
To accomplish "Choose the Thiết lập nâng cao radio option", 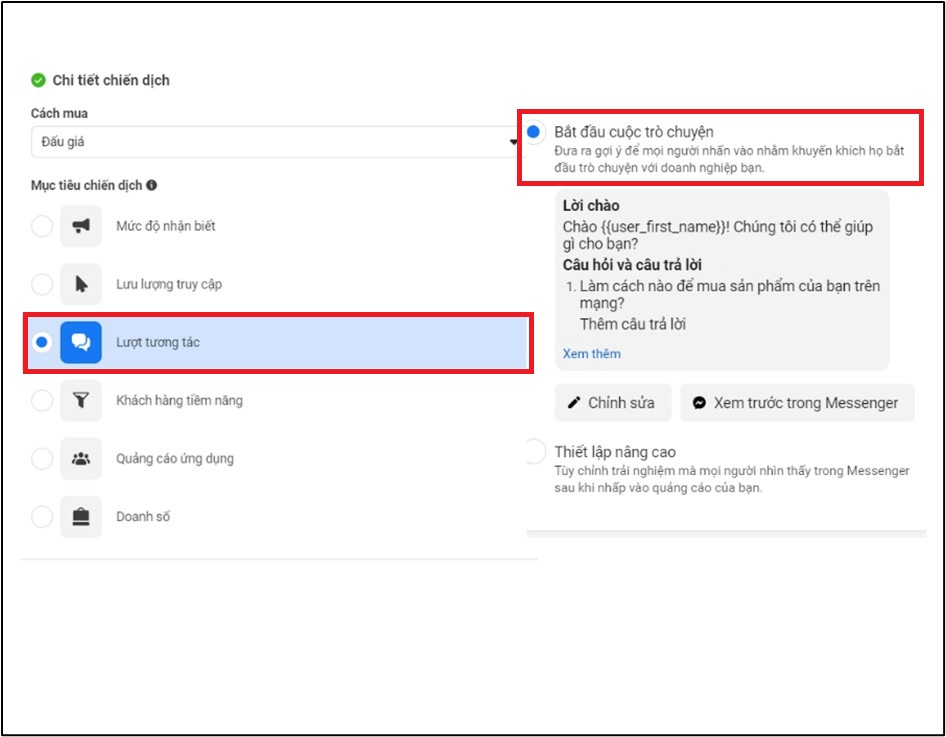I will click(535, 451).
